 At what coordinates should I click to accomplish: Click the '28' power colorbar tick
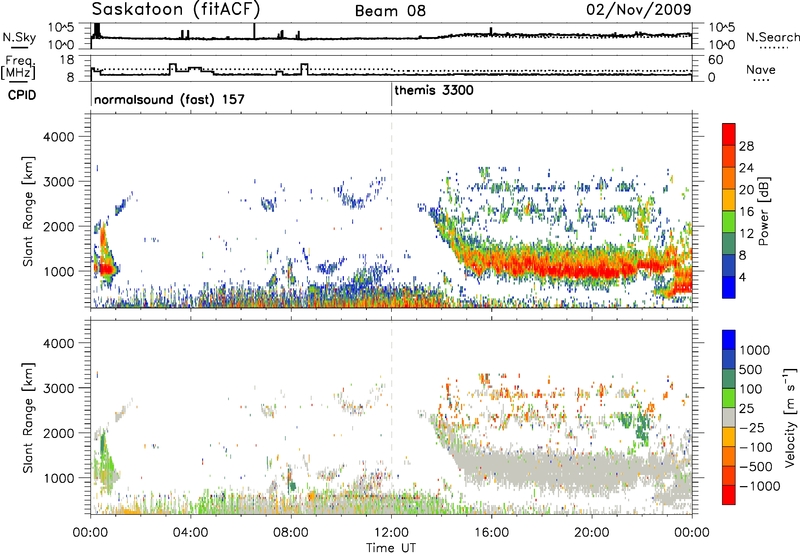(x=746, y=146)
